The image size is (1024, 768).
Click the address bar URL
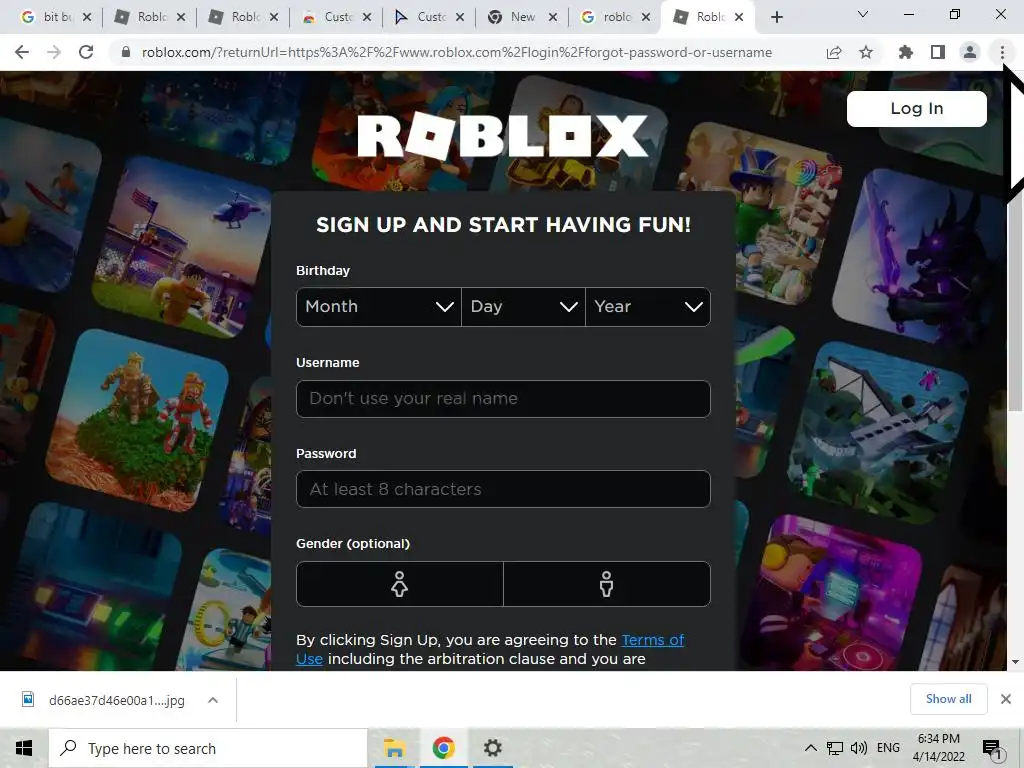click(457, 52)
